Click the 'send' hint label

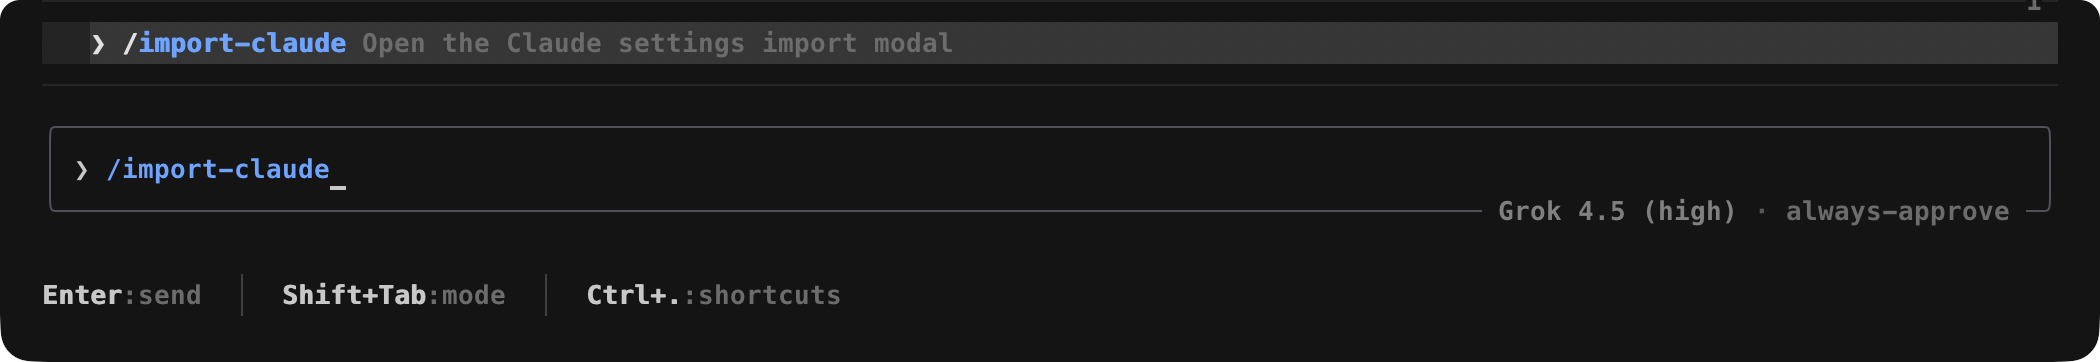[x=169, y=295]
